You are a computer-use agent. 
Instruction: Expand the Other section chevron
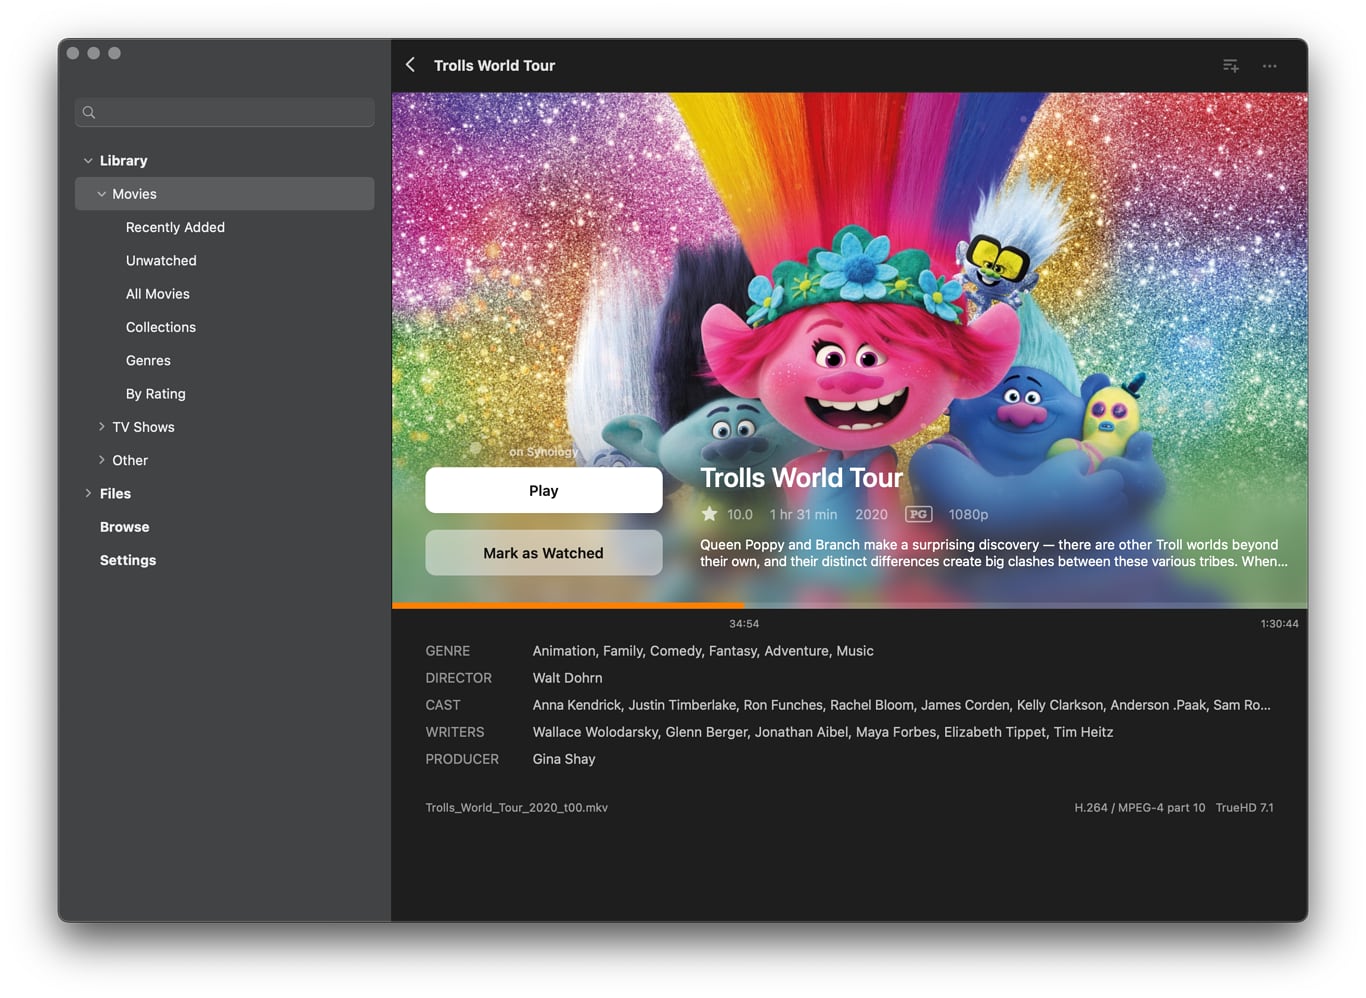[x=101, y=460]
